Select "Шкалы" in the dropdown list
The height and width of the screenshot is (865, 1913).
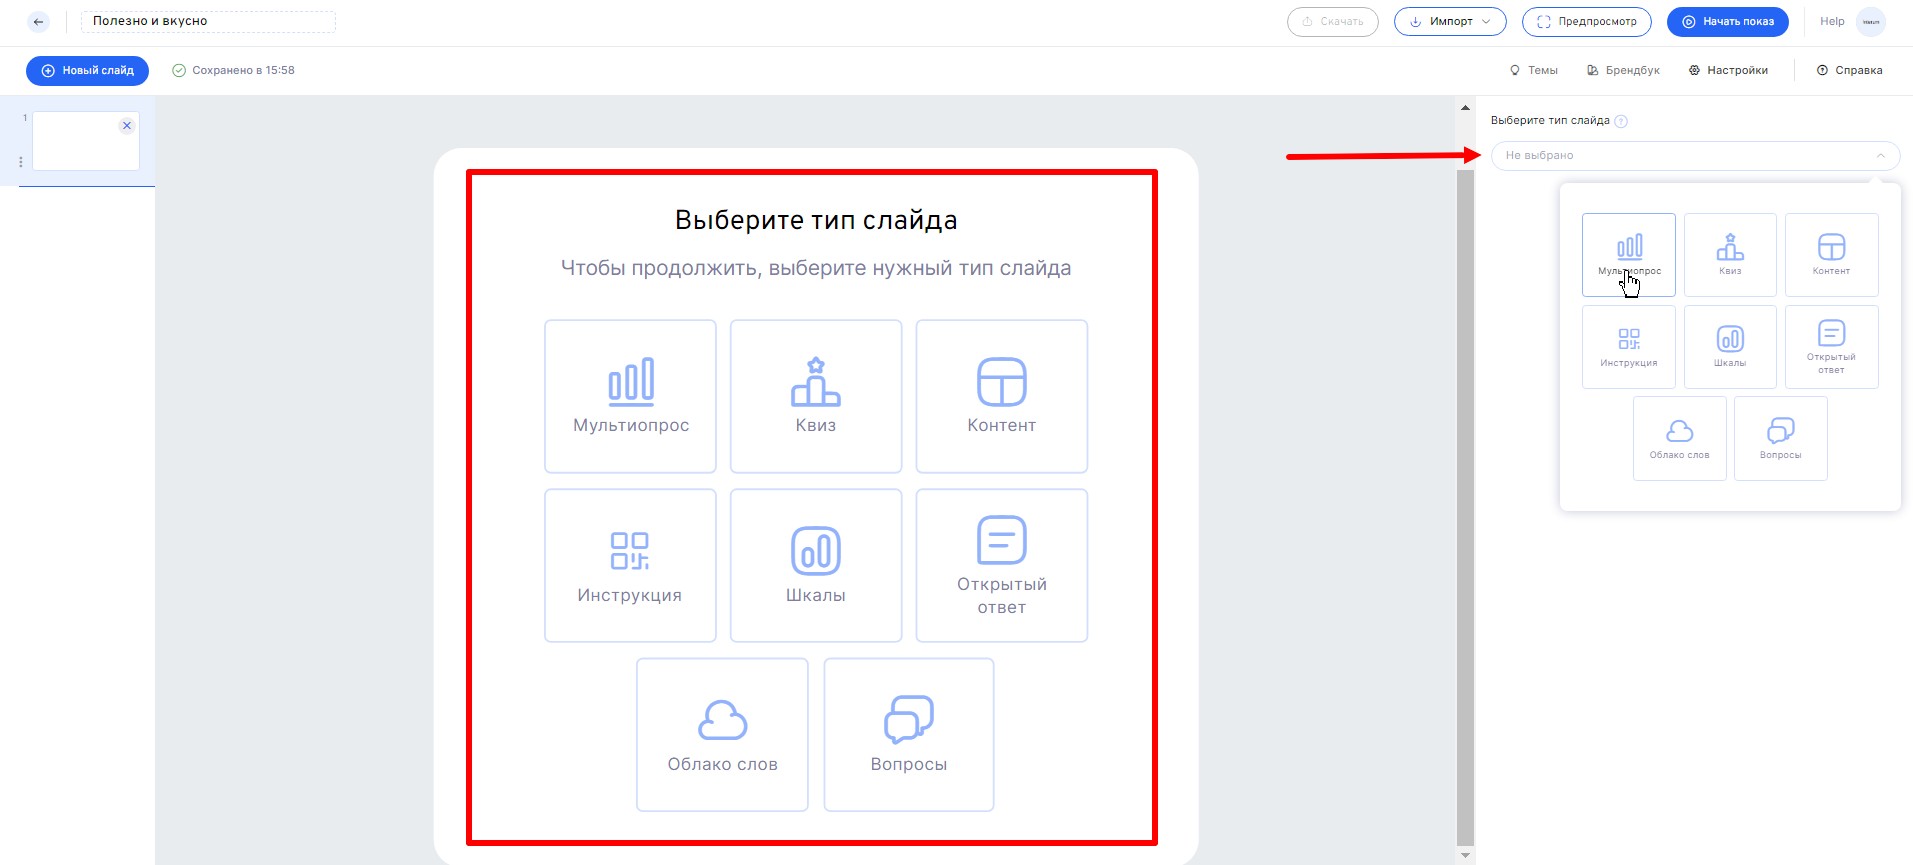pos(1730,347)
